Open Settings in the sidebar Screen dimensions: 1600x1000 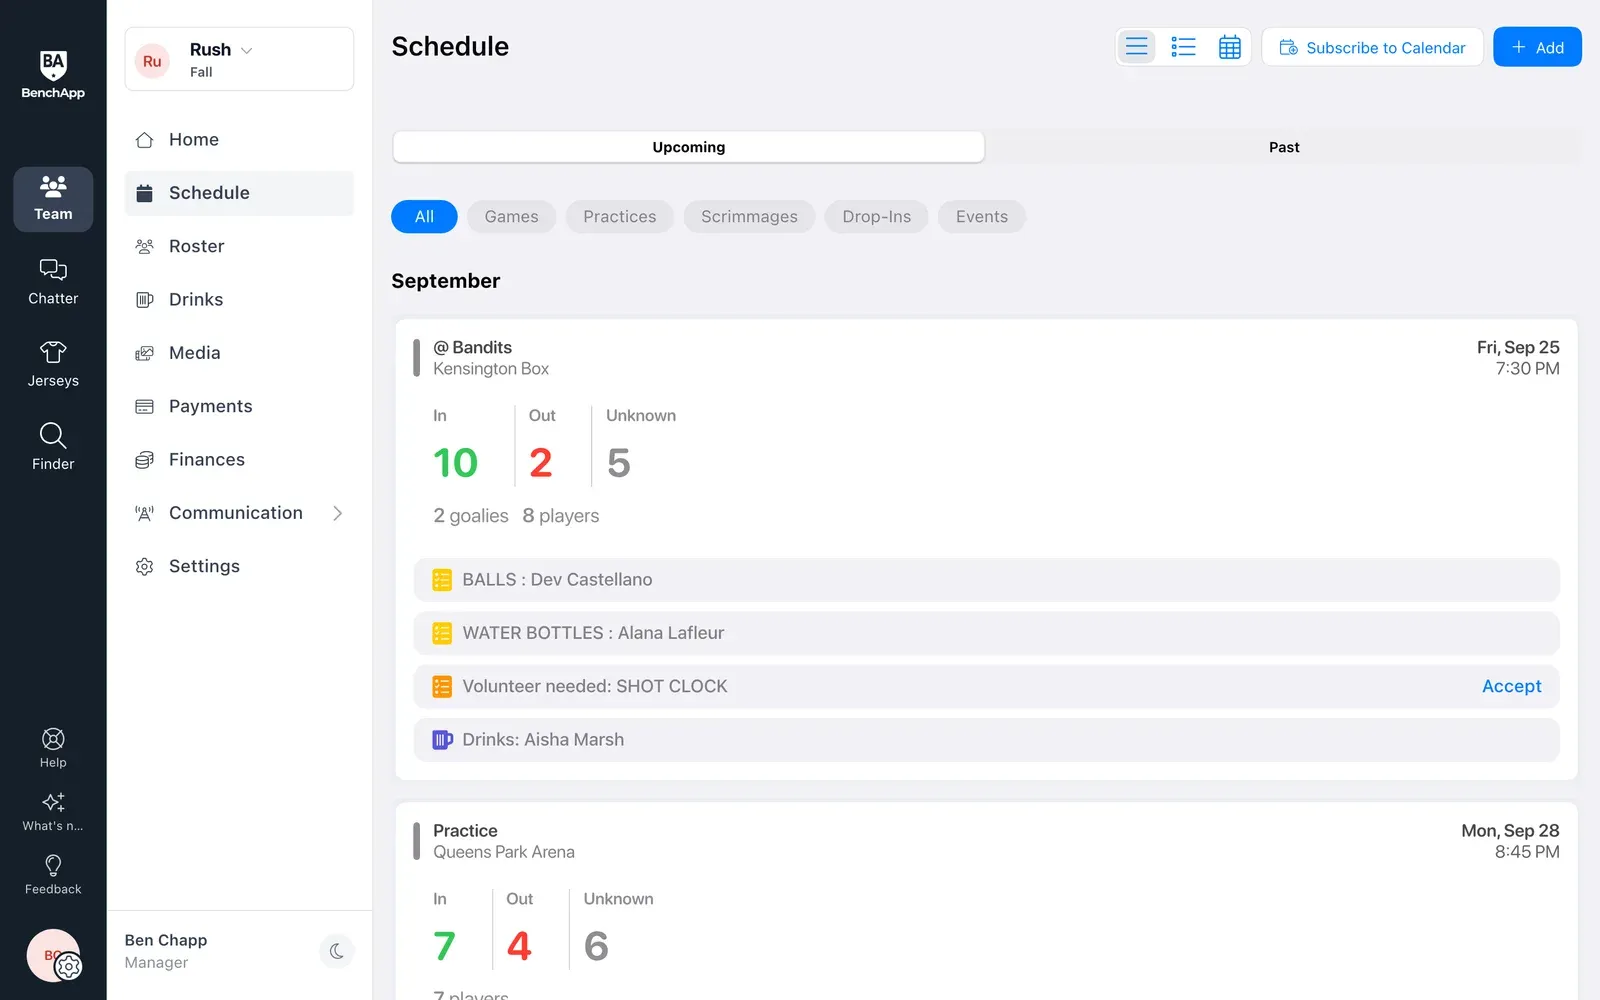tap(239, 566)
